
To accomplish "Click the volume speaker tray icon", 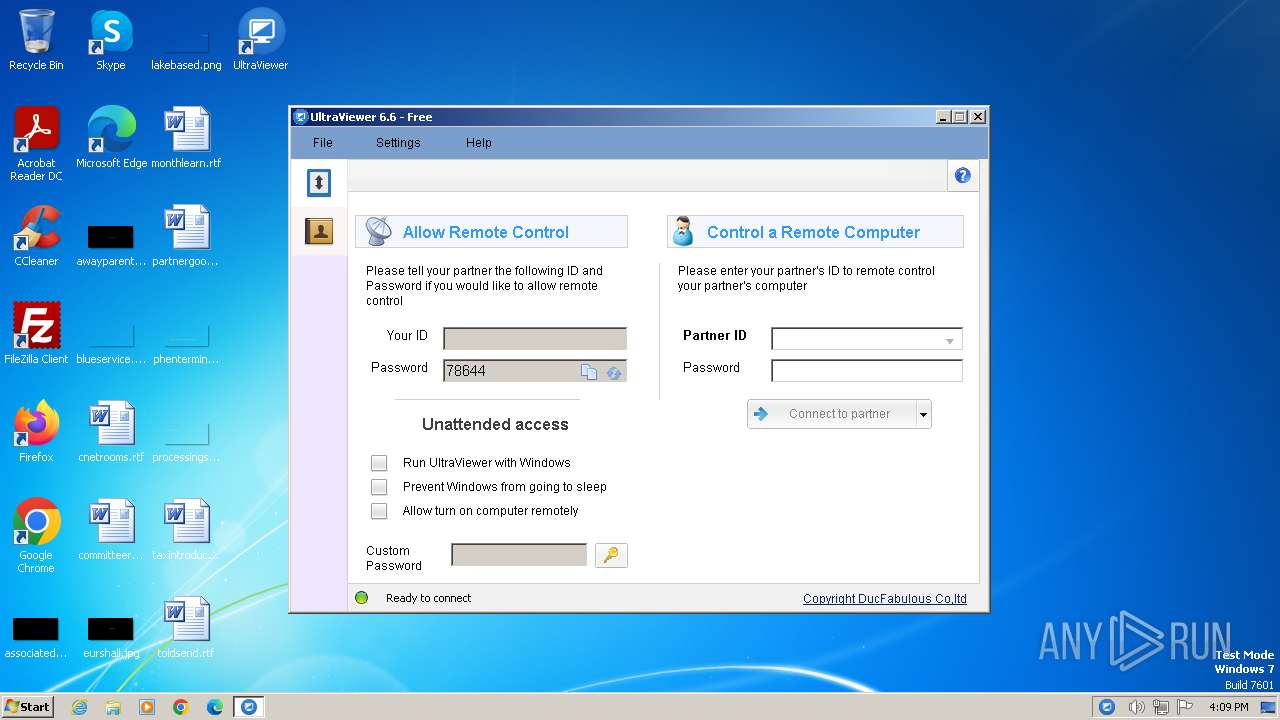I will (1136, 707).
